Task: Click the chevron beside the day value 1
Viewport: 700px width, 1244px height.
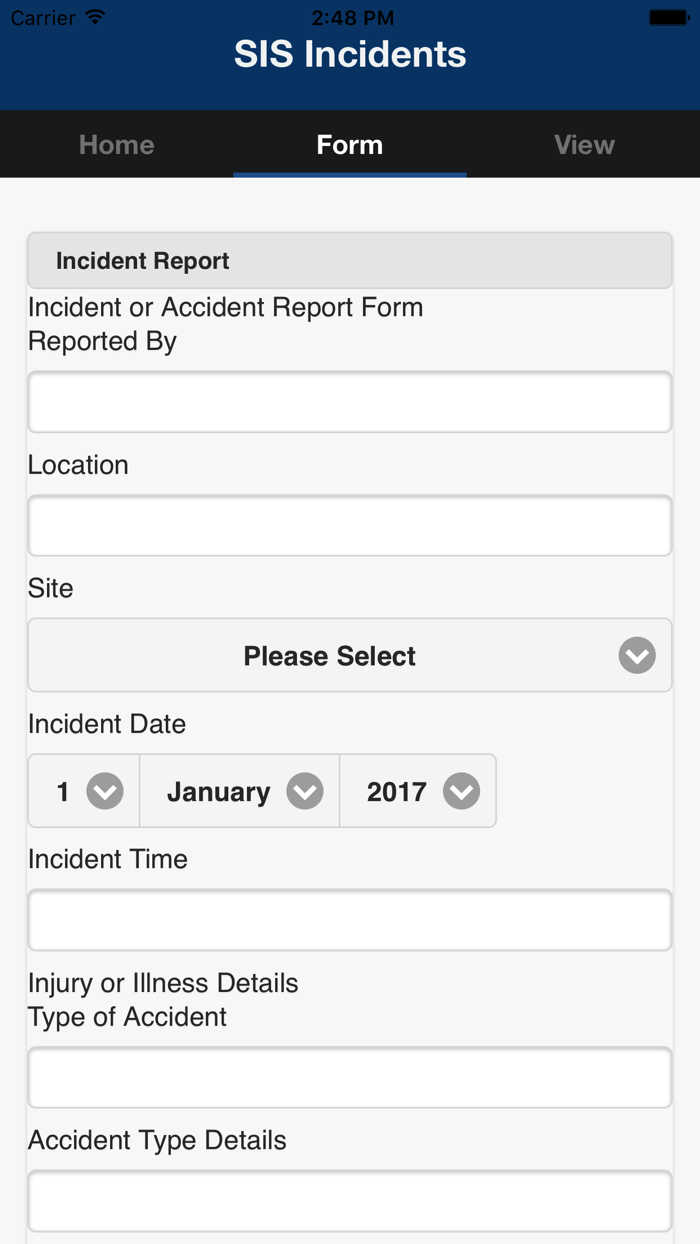Action: (105, 791)
